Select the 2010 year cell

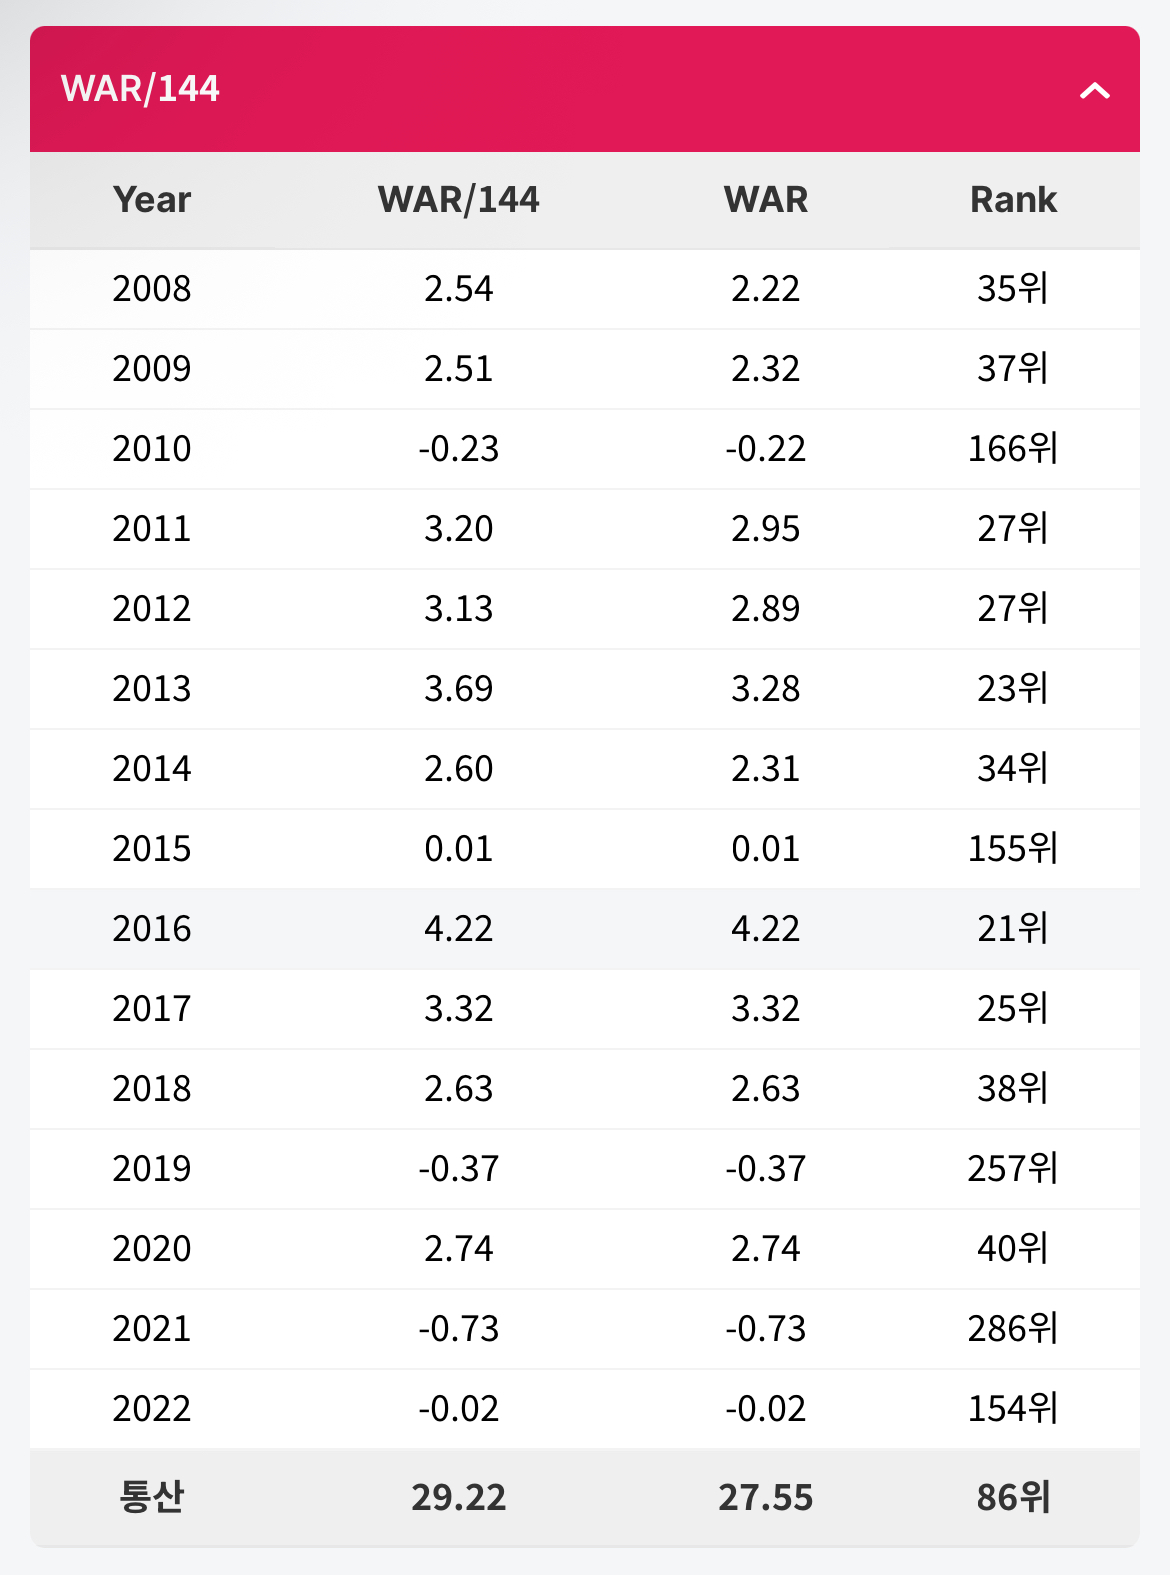tap(152, 449)
